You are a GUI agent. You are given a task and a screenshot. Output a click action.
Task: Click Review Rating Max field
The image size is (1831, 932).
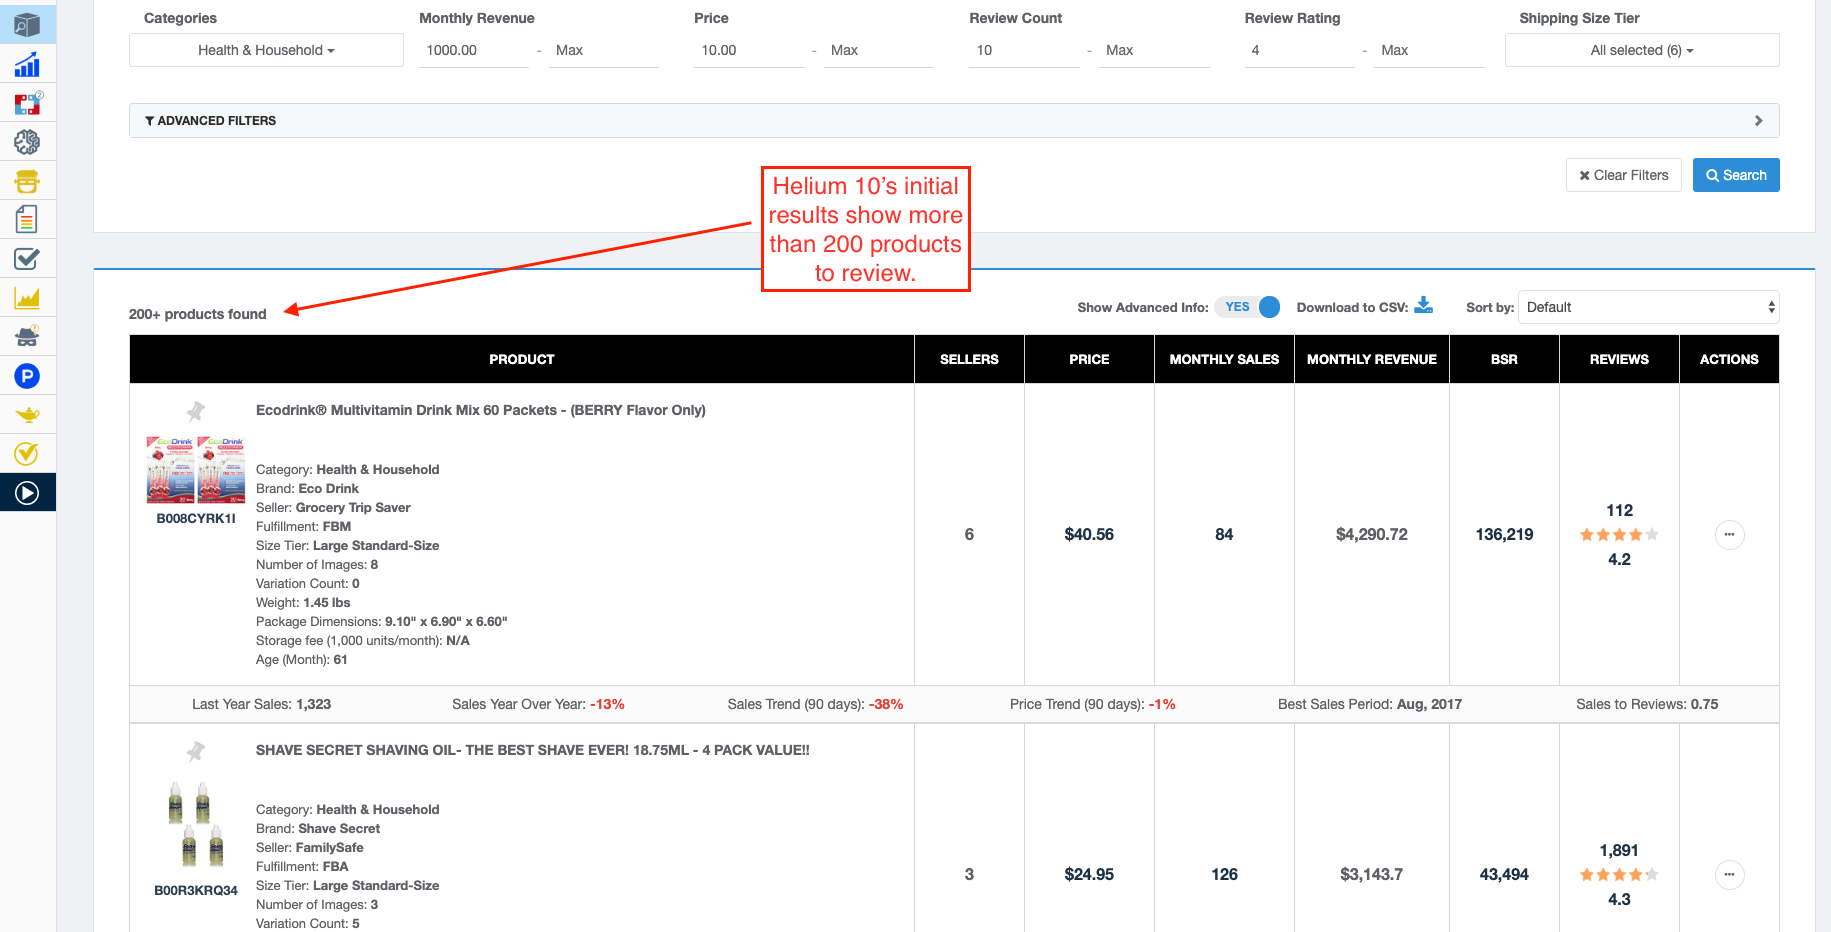click(1429, 50)
